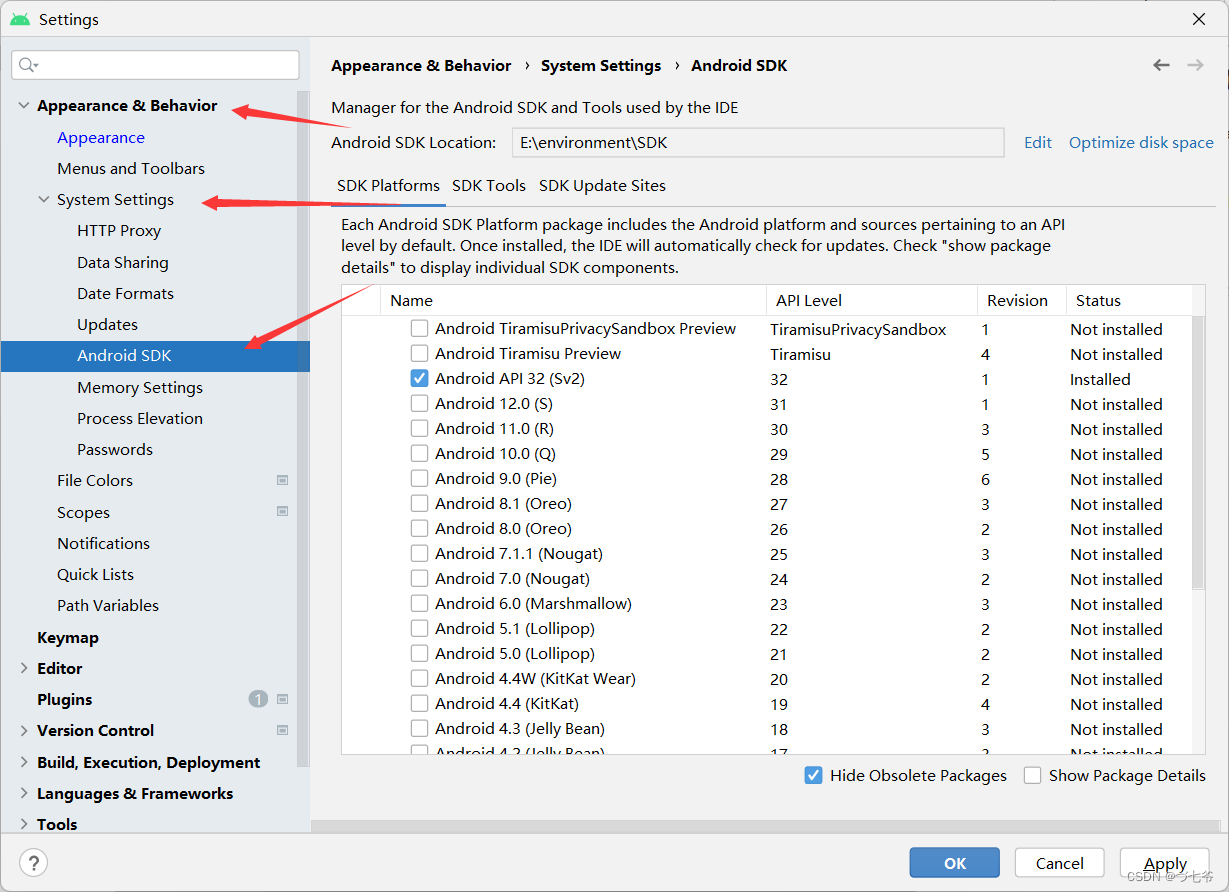Screen dimensions: 1229x892
Task: Open Notifications settings page
Action: [x=103, y=543]
